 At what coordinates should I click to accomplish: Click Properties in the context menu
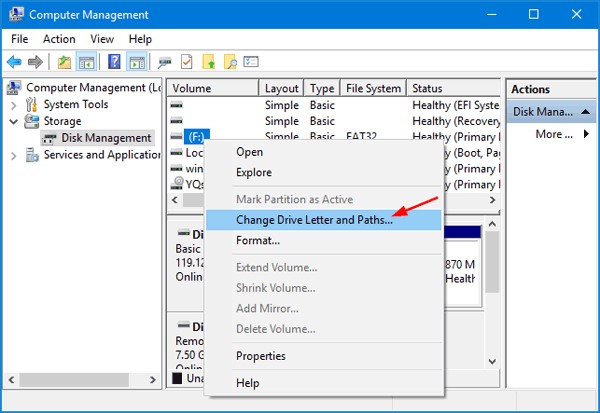pyautogui.click(x=260, y=356)
